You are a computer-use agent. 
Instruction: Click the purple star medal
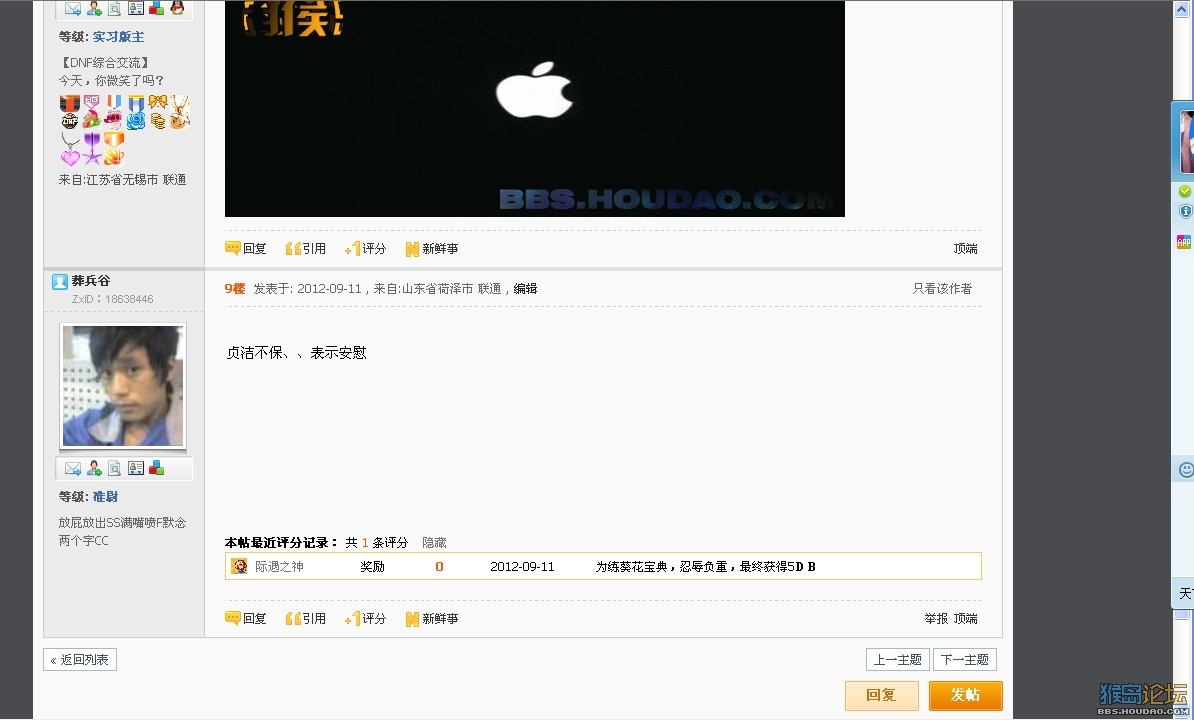coord(92,149)
